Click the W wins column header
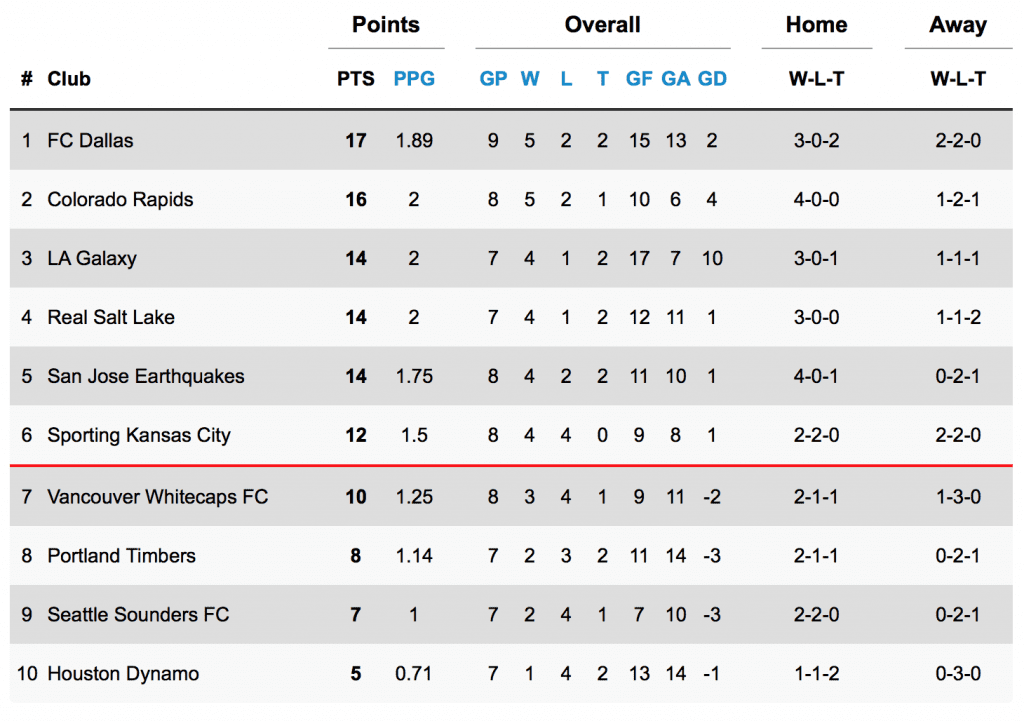The image size is (1024, 721). point(530,79)
